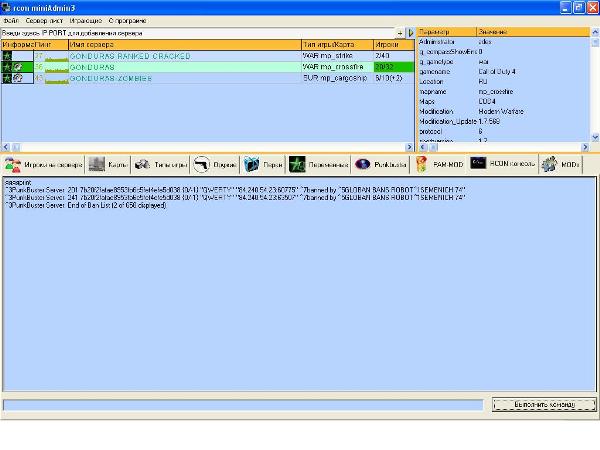Click first PunkBuster Server ban line in console
This screenshot has height=450, width=600.
[x=235, y=190]
